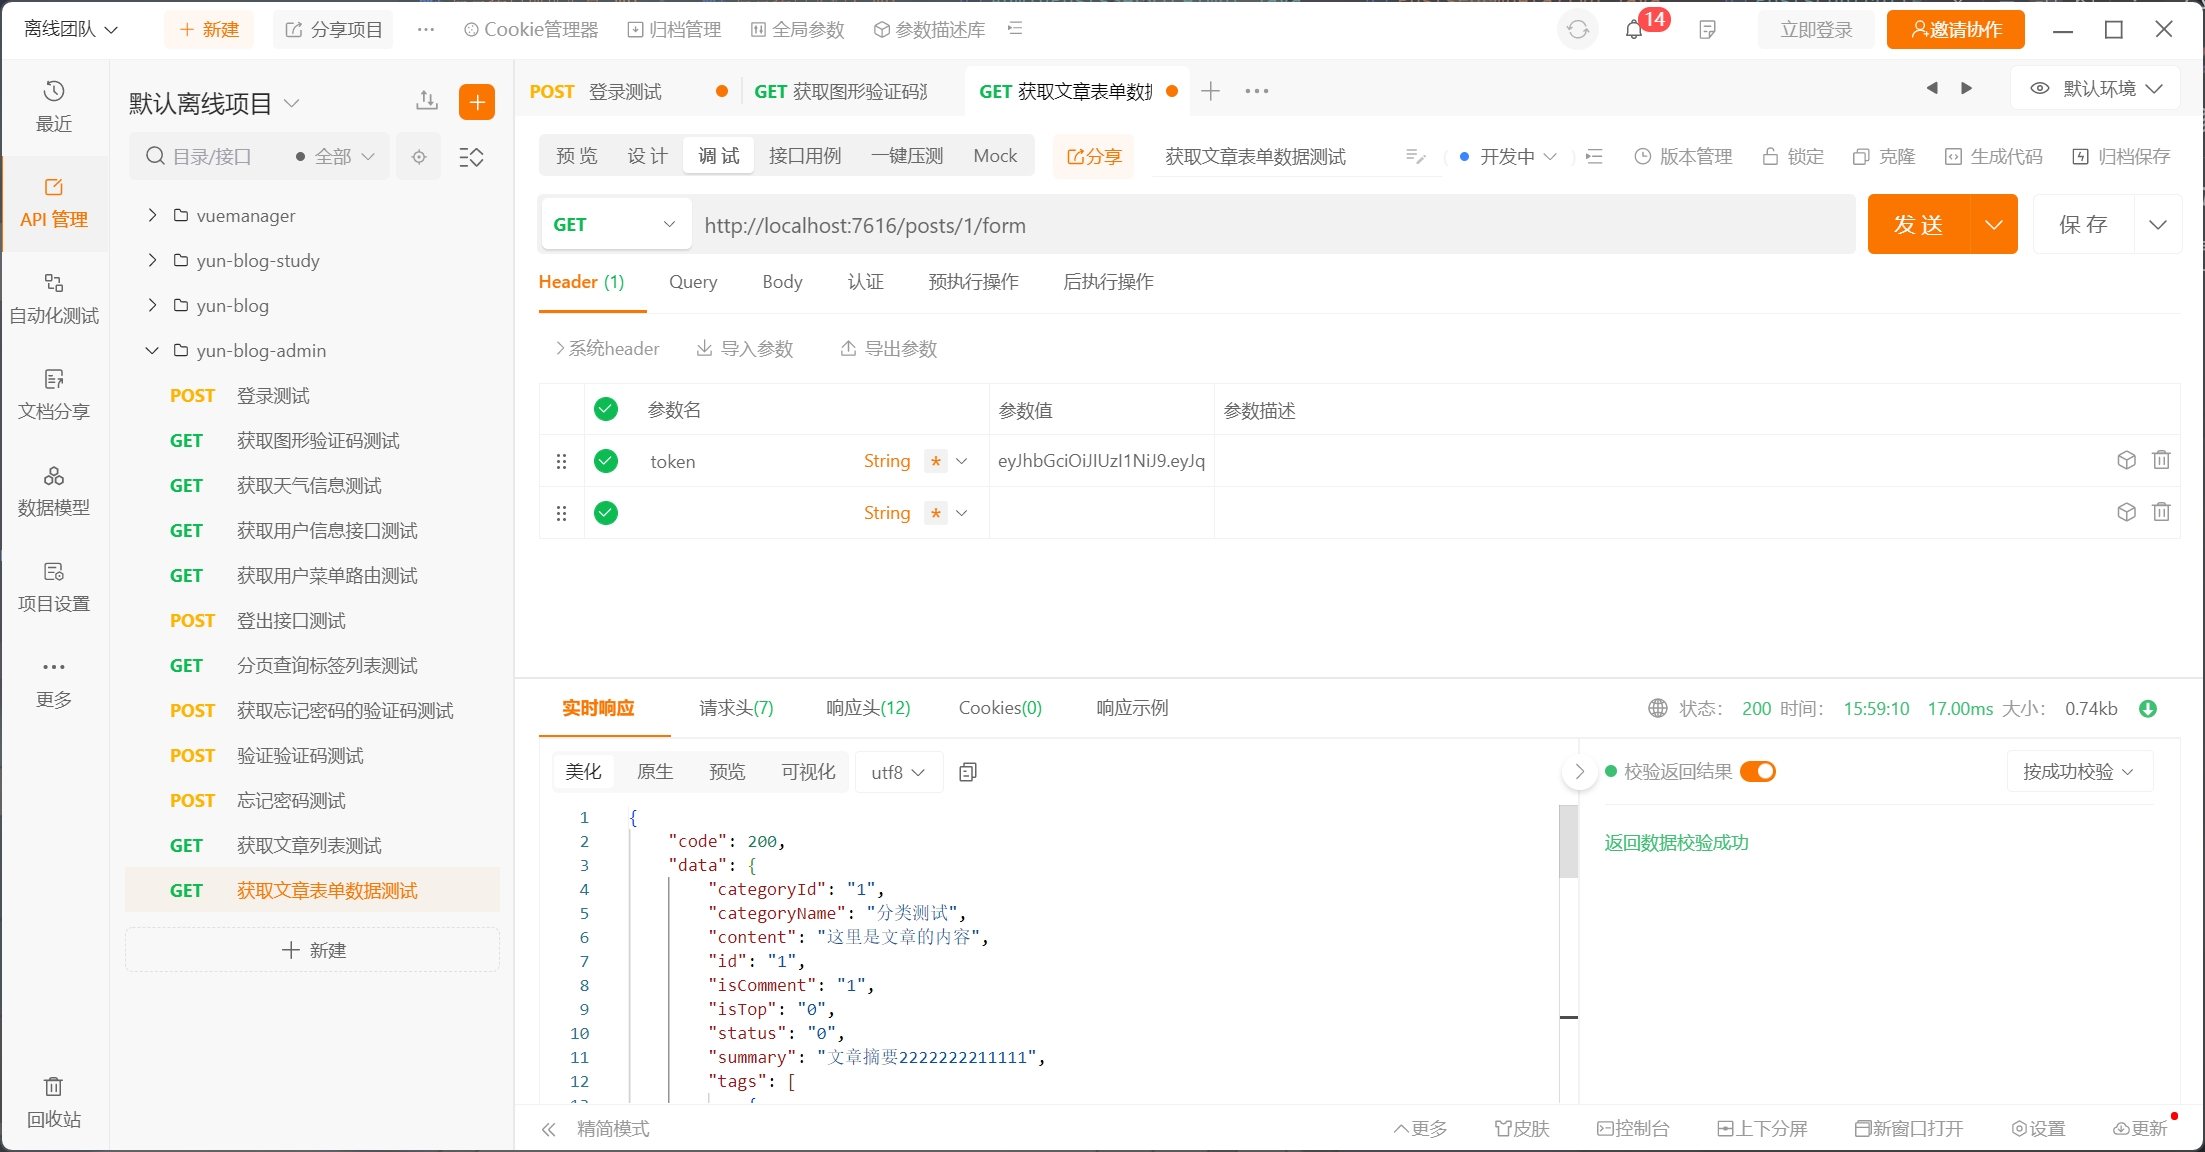This screenshot has width=2205, height=1152.
Task: Click the orange plus button beside project name
Action: point(477,102)
